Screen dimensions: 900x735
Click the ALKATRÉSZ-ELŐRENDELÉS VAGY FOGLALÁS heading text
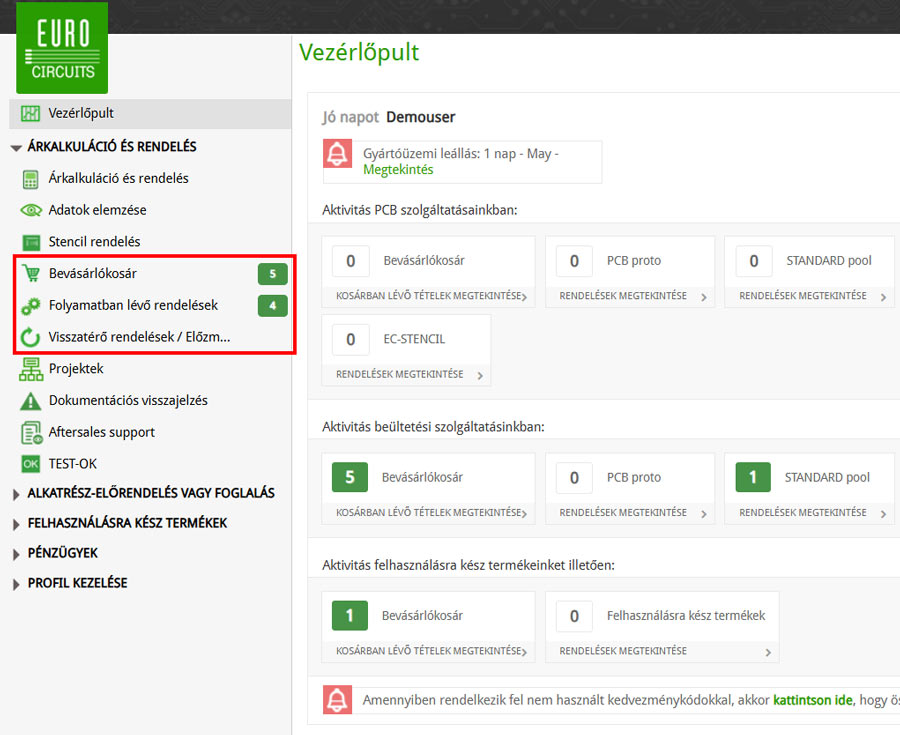tap(151, 493)
